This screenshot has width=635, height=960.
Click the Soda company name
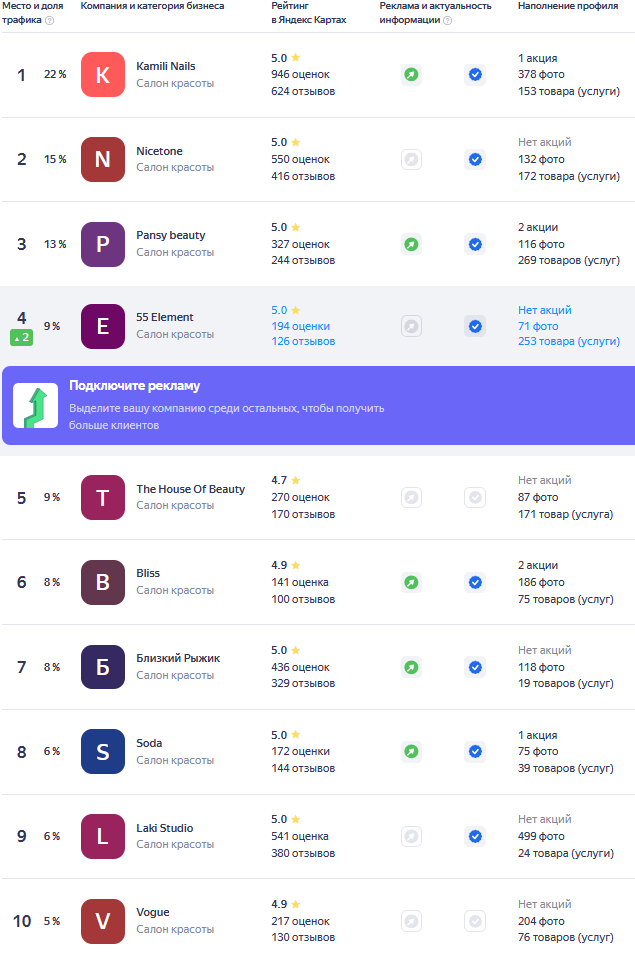[x=149, y=743]
